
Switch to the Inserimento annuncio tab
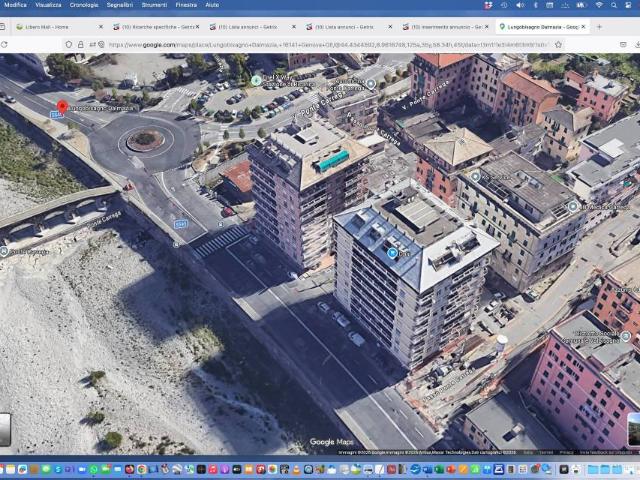pyautogui.click(x=445, y=27)
